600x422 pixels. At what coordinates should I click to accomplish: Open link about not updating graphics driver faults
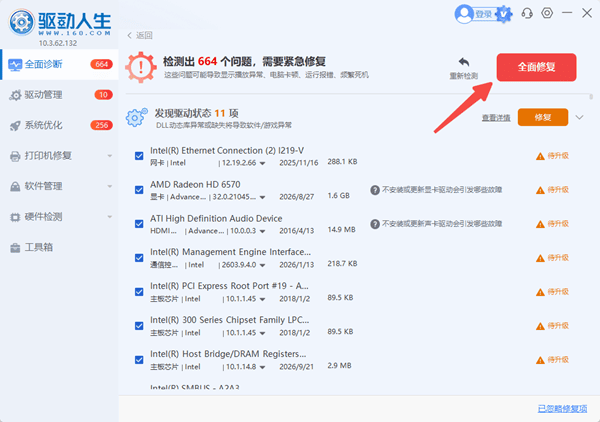coord(442,190)
